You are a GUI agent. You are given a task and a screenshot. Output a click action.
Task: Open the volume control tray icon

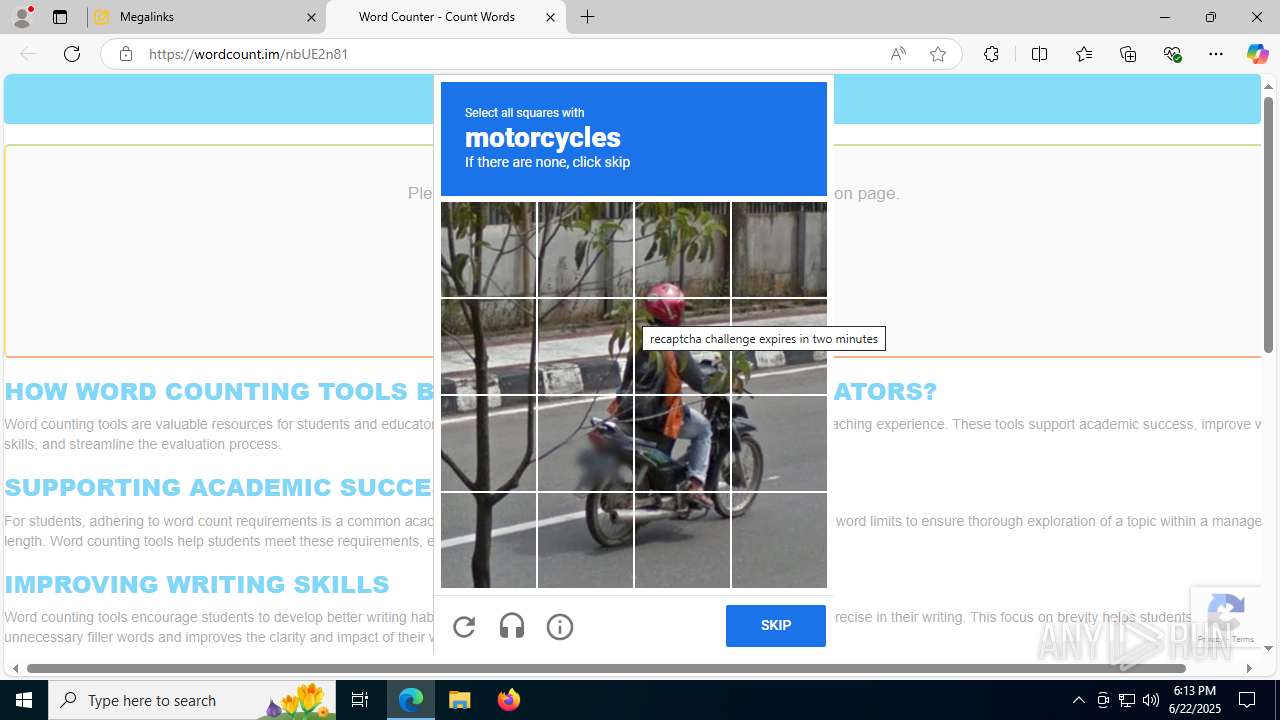click(x=1151, y=700)
